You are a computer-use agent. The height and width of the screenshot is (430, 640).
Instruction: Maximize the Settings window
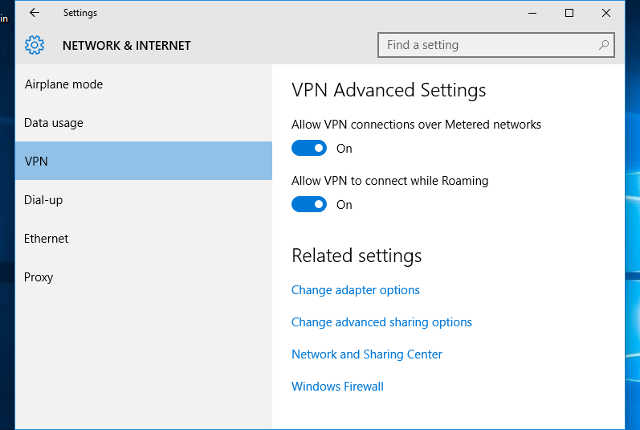click(x=569, y=13)
